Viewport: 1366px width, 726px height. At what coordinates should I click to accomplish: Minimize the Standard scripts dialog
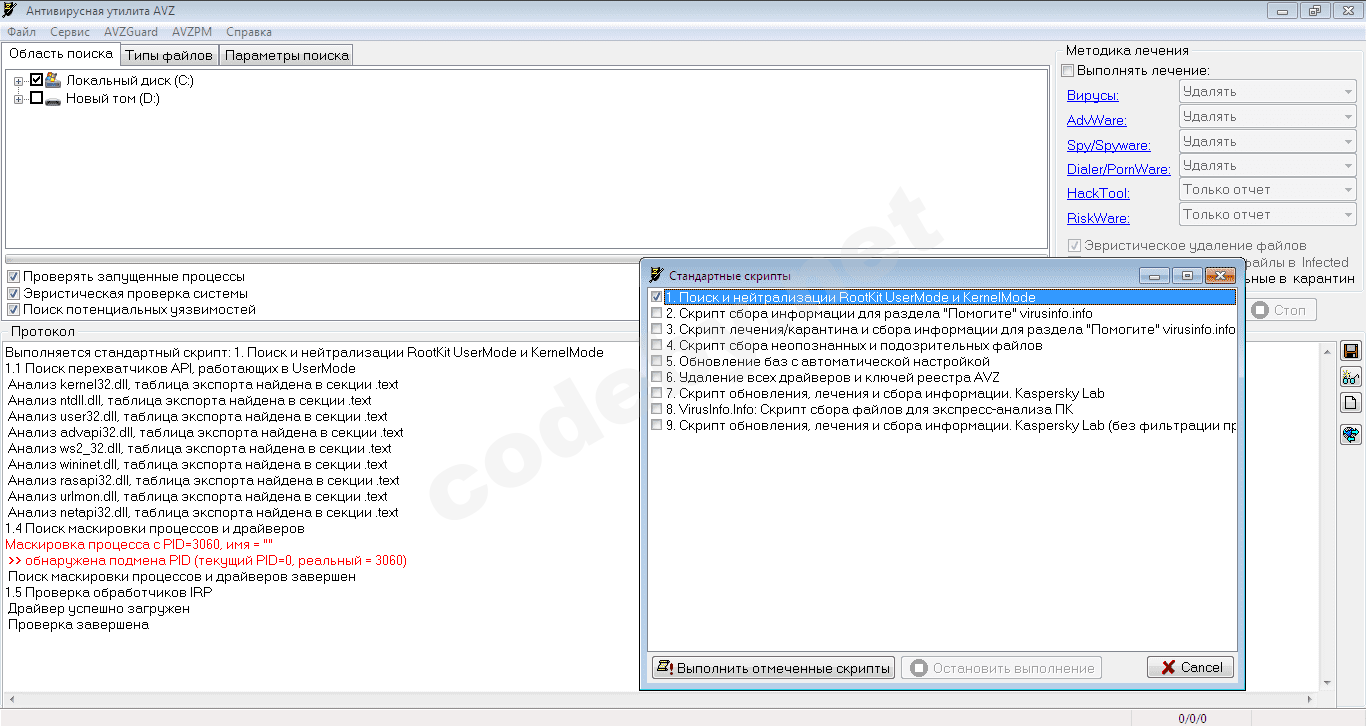point(1154,275)
